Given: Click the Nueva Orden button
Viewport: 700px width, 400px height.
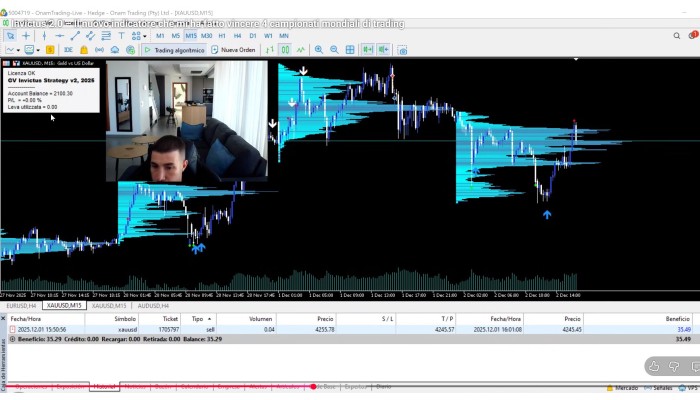Looking at the screenshot, I should tap(232, 49).
